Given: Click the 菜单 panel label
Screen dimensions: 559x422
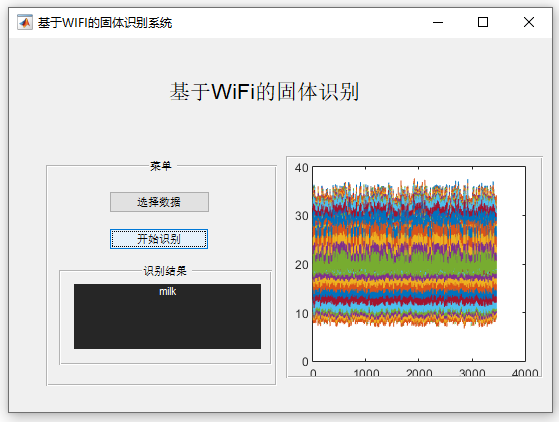Looking at the screenshot, I should tap(160, 166).
